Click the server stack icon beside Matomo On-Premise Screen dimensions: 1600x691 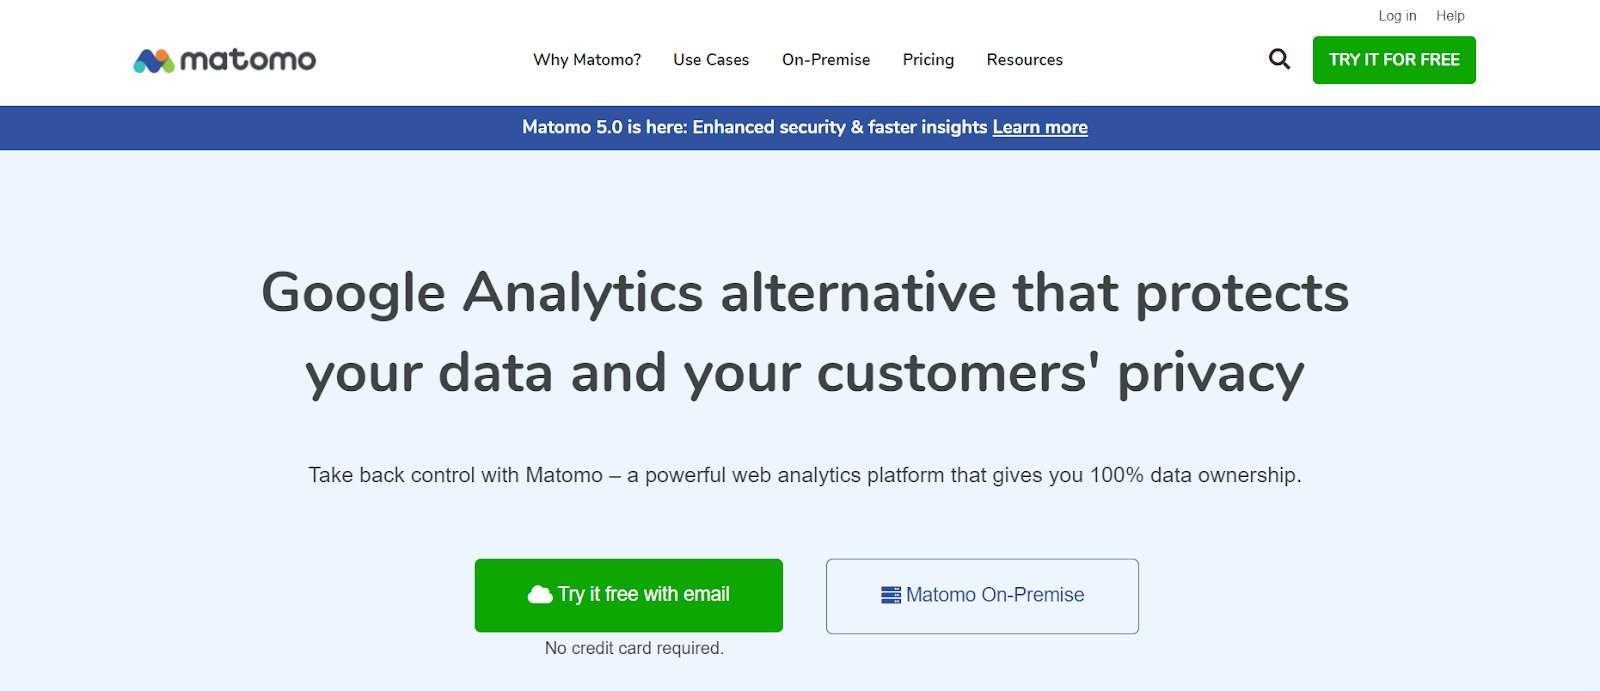pos(891,595)
